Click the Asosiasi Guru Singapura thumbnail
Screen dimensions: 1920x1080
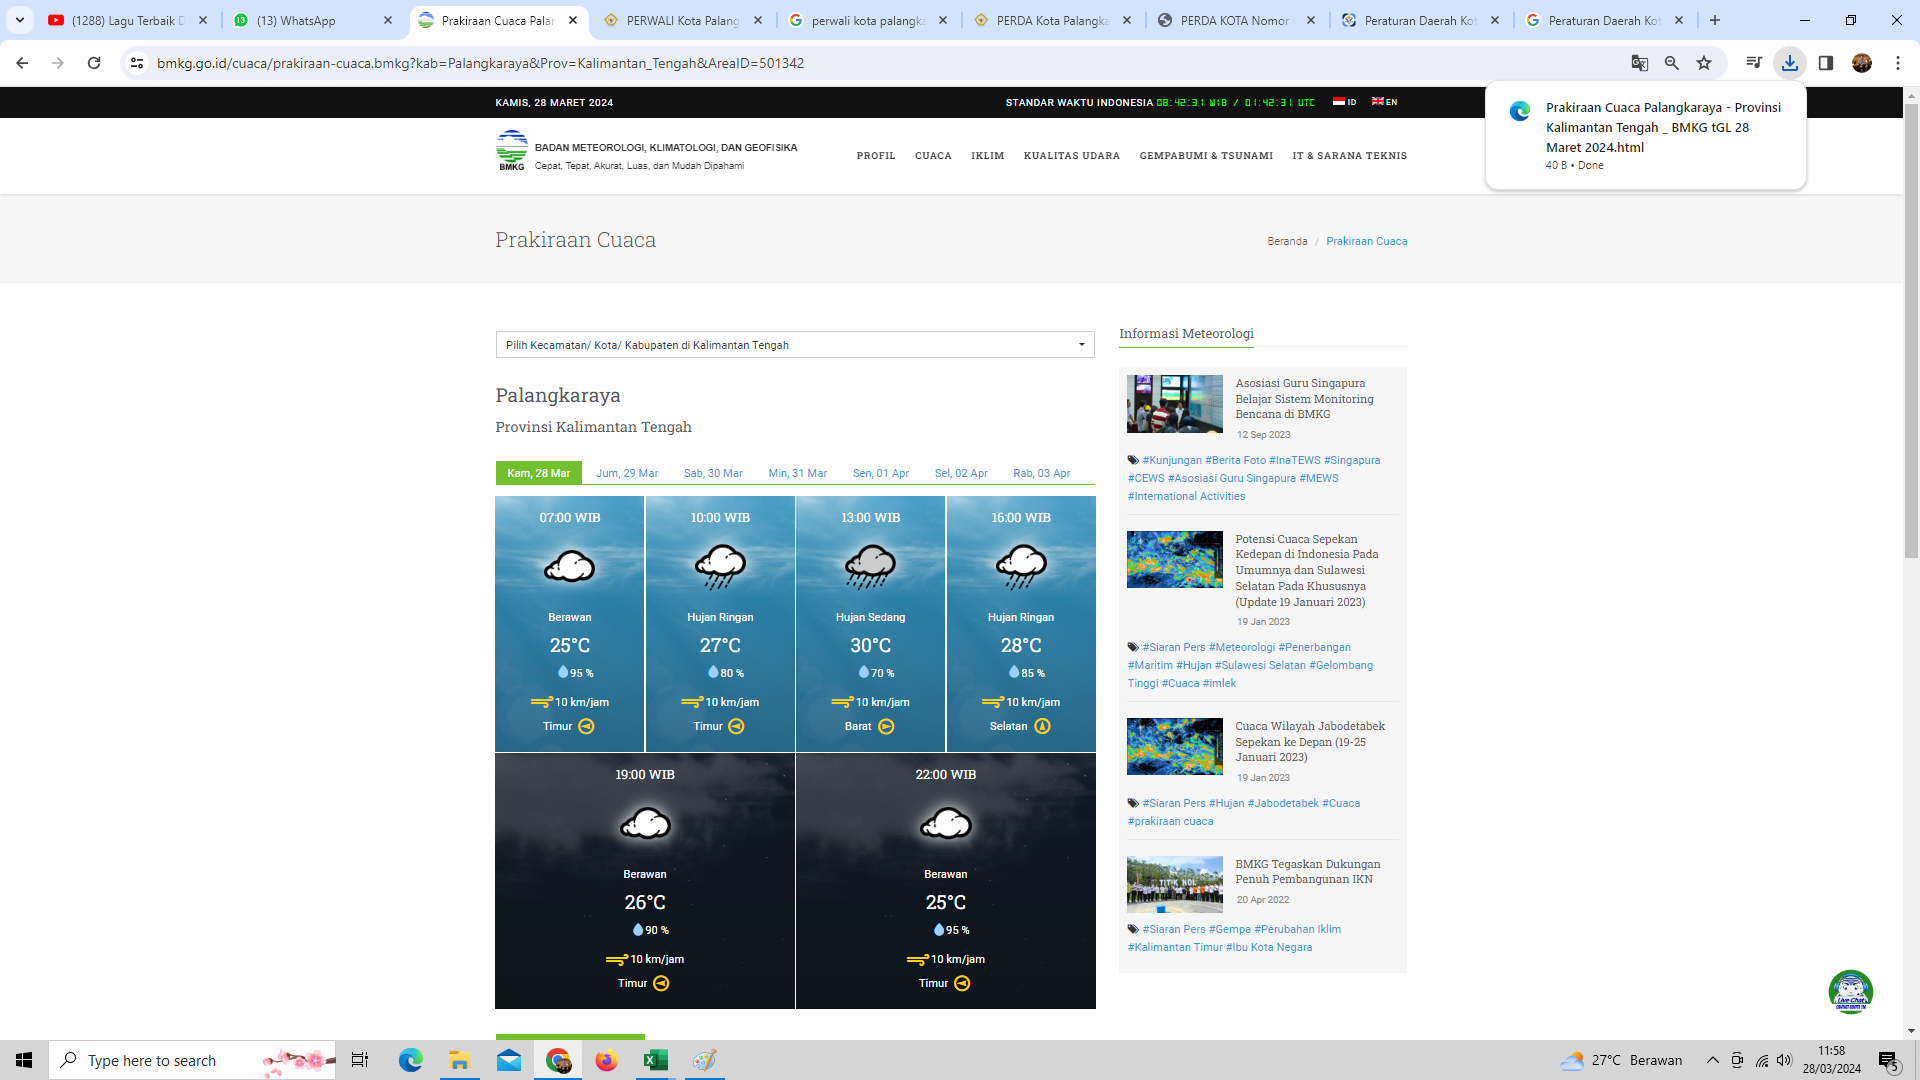point(1174,404)
